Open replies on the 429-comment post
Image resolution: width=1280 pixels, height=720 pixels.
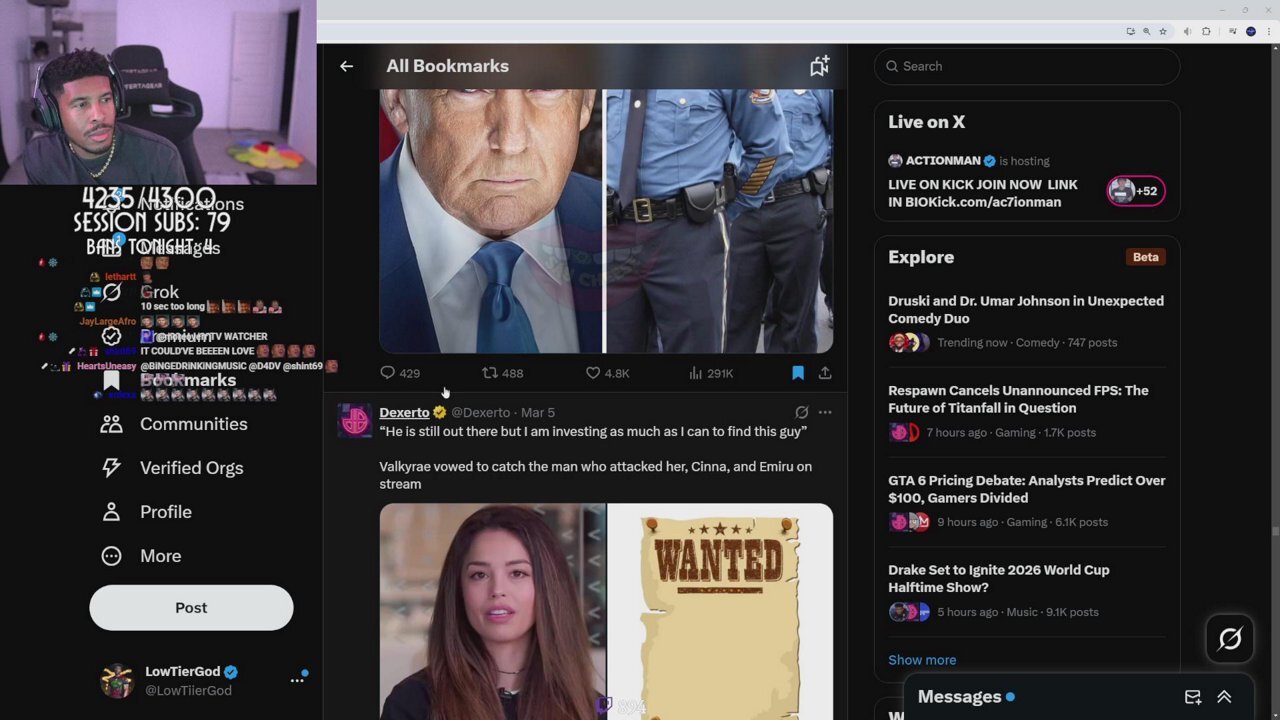399,373
